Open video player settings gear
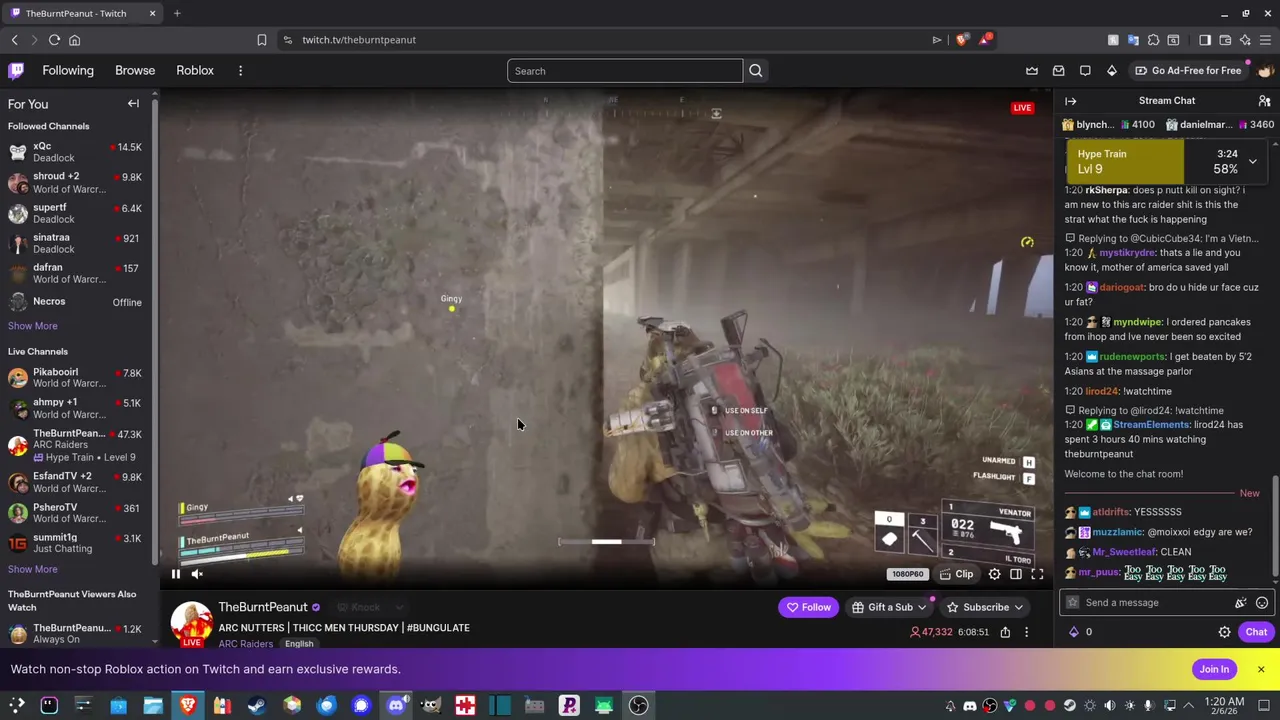 click(x=994, y=574)
